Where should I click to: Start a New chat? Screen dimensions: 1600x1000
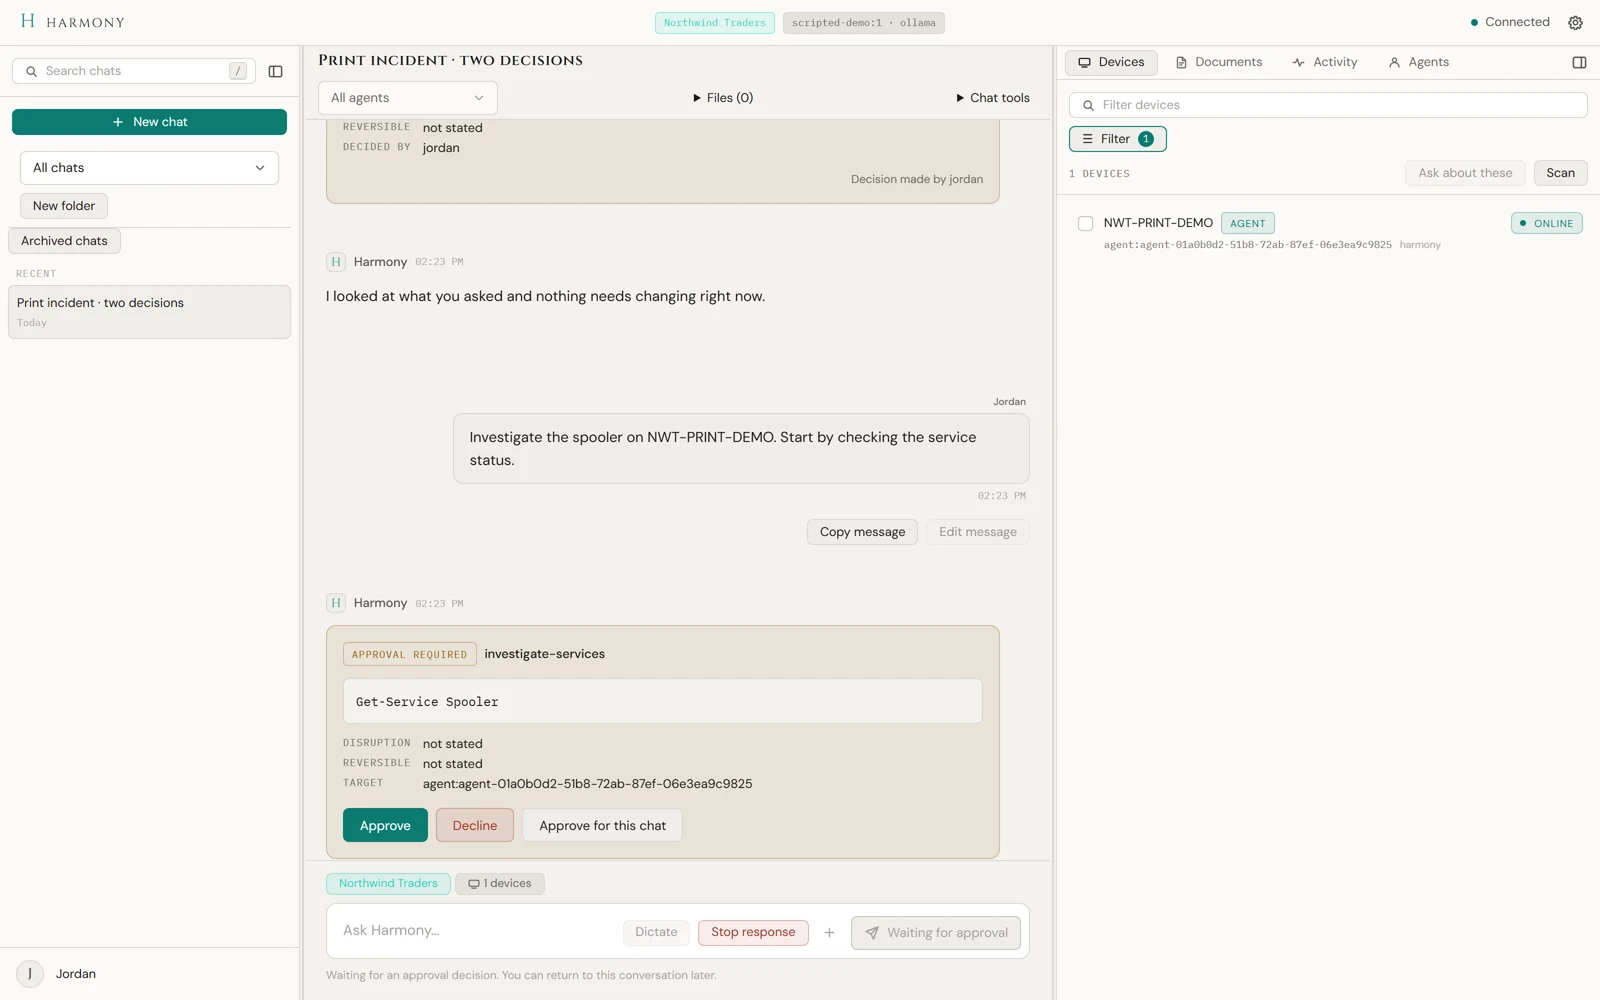pos(149,122)
